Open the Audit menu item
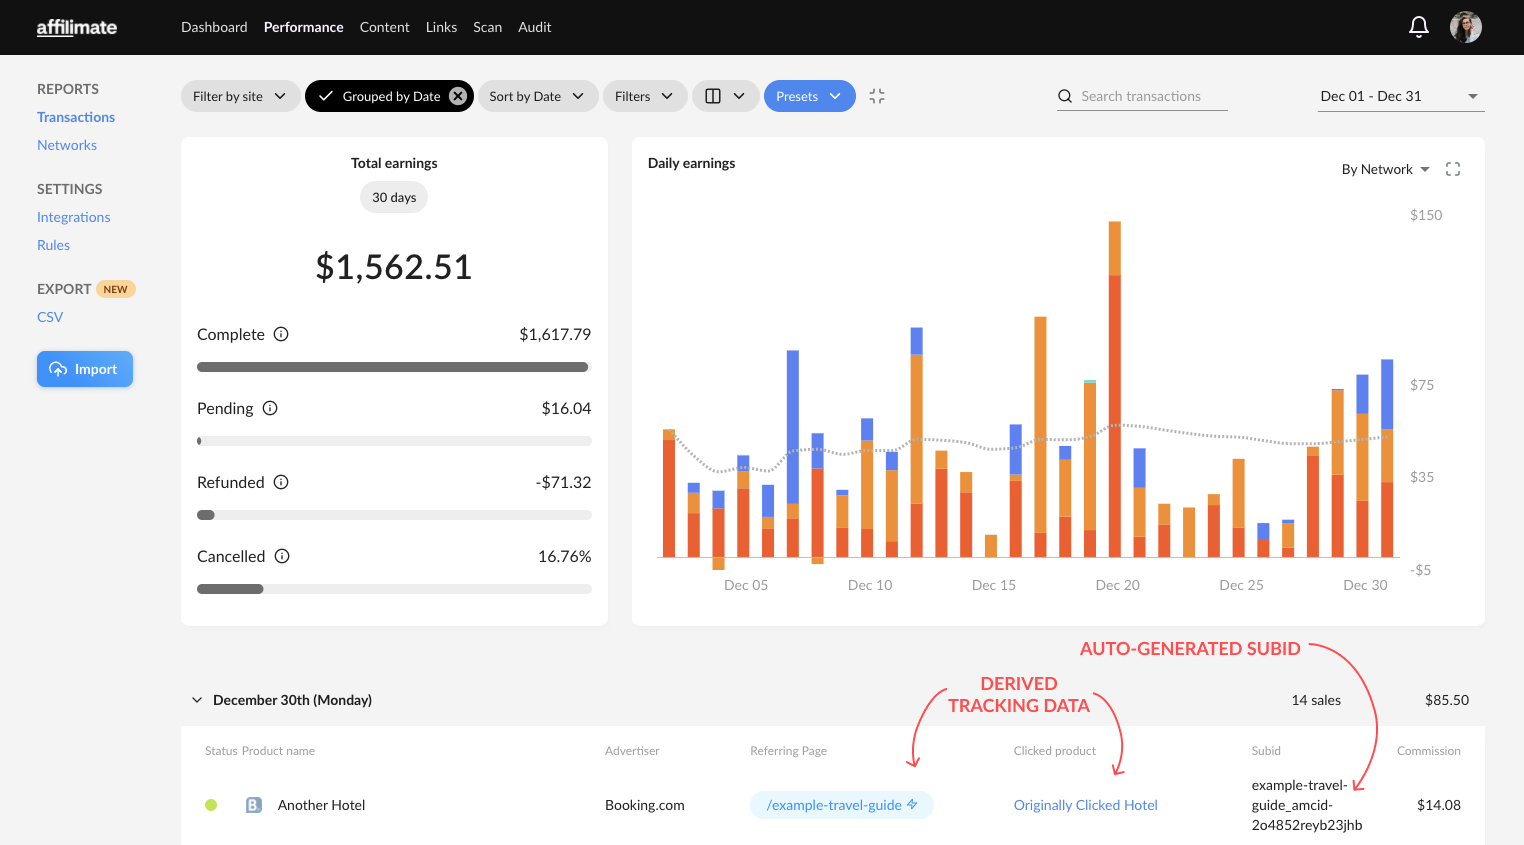Image resolution: width=1524 pixels, height=845 pixels. pyautogui.click(x=534, y=27)
